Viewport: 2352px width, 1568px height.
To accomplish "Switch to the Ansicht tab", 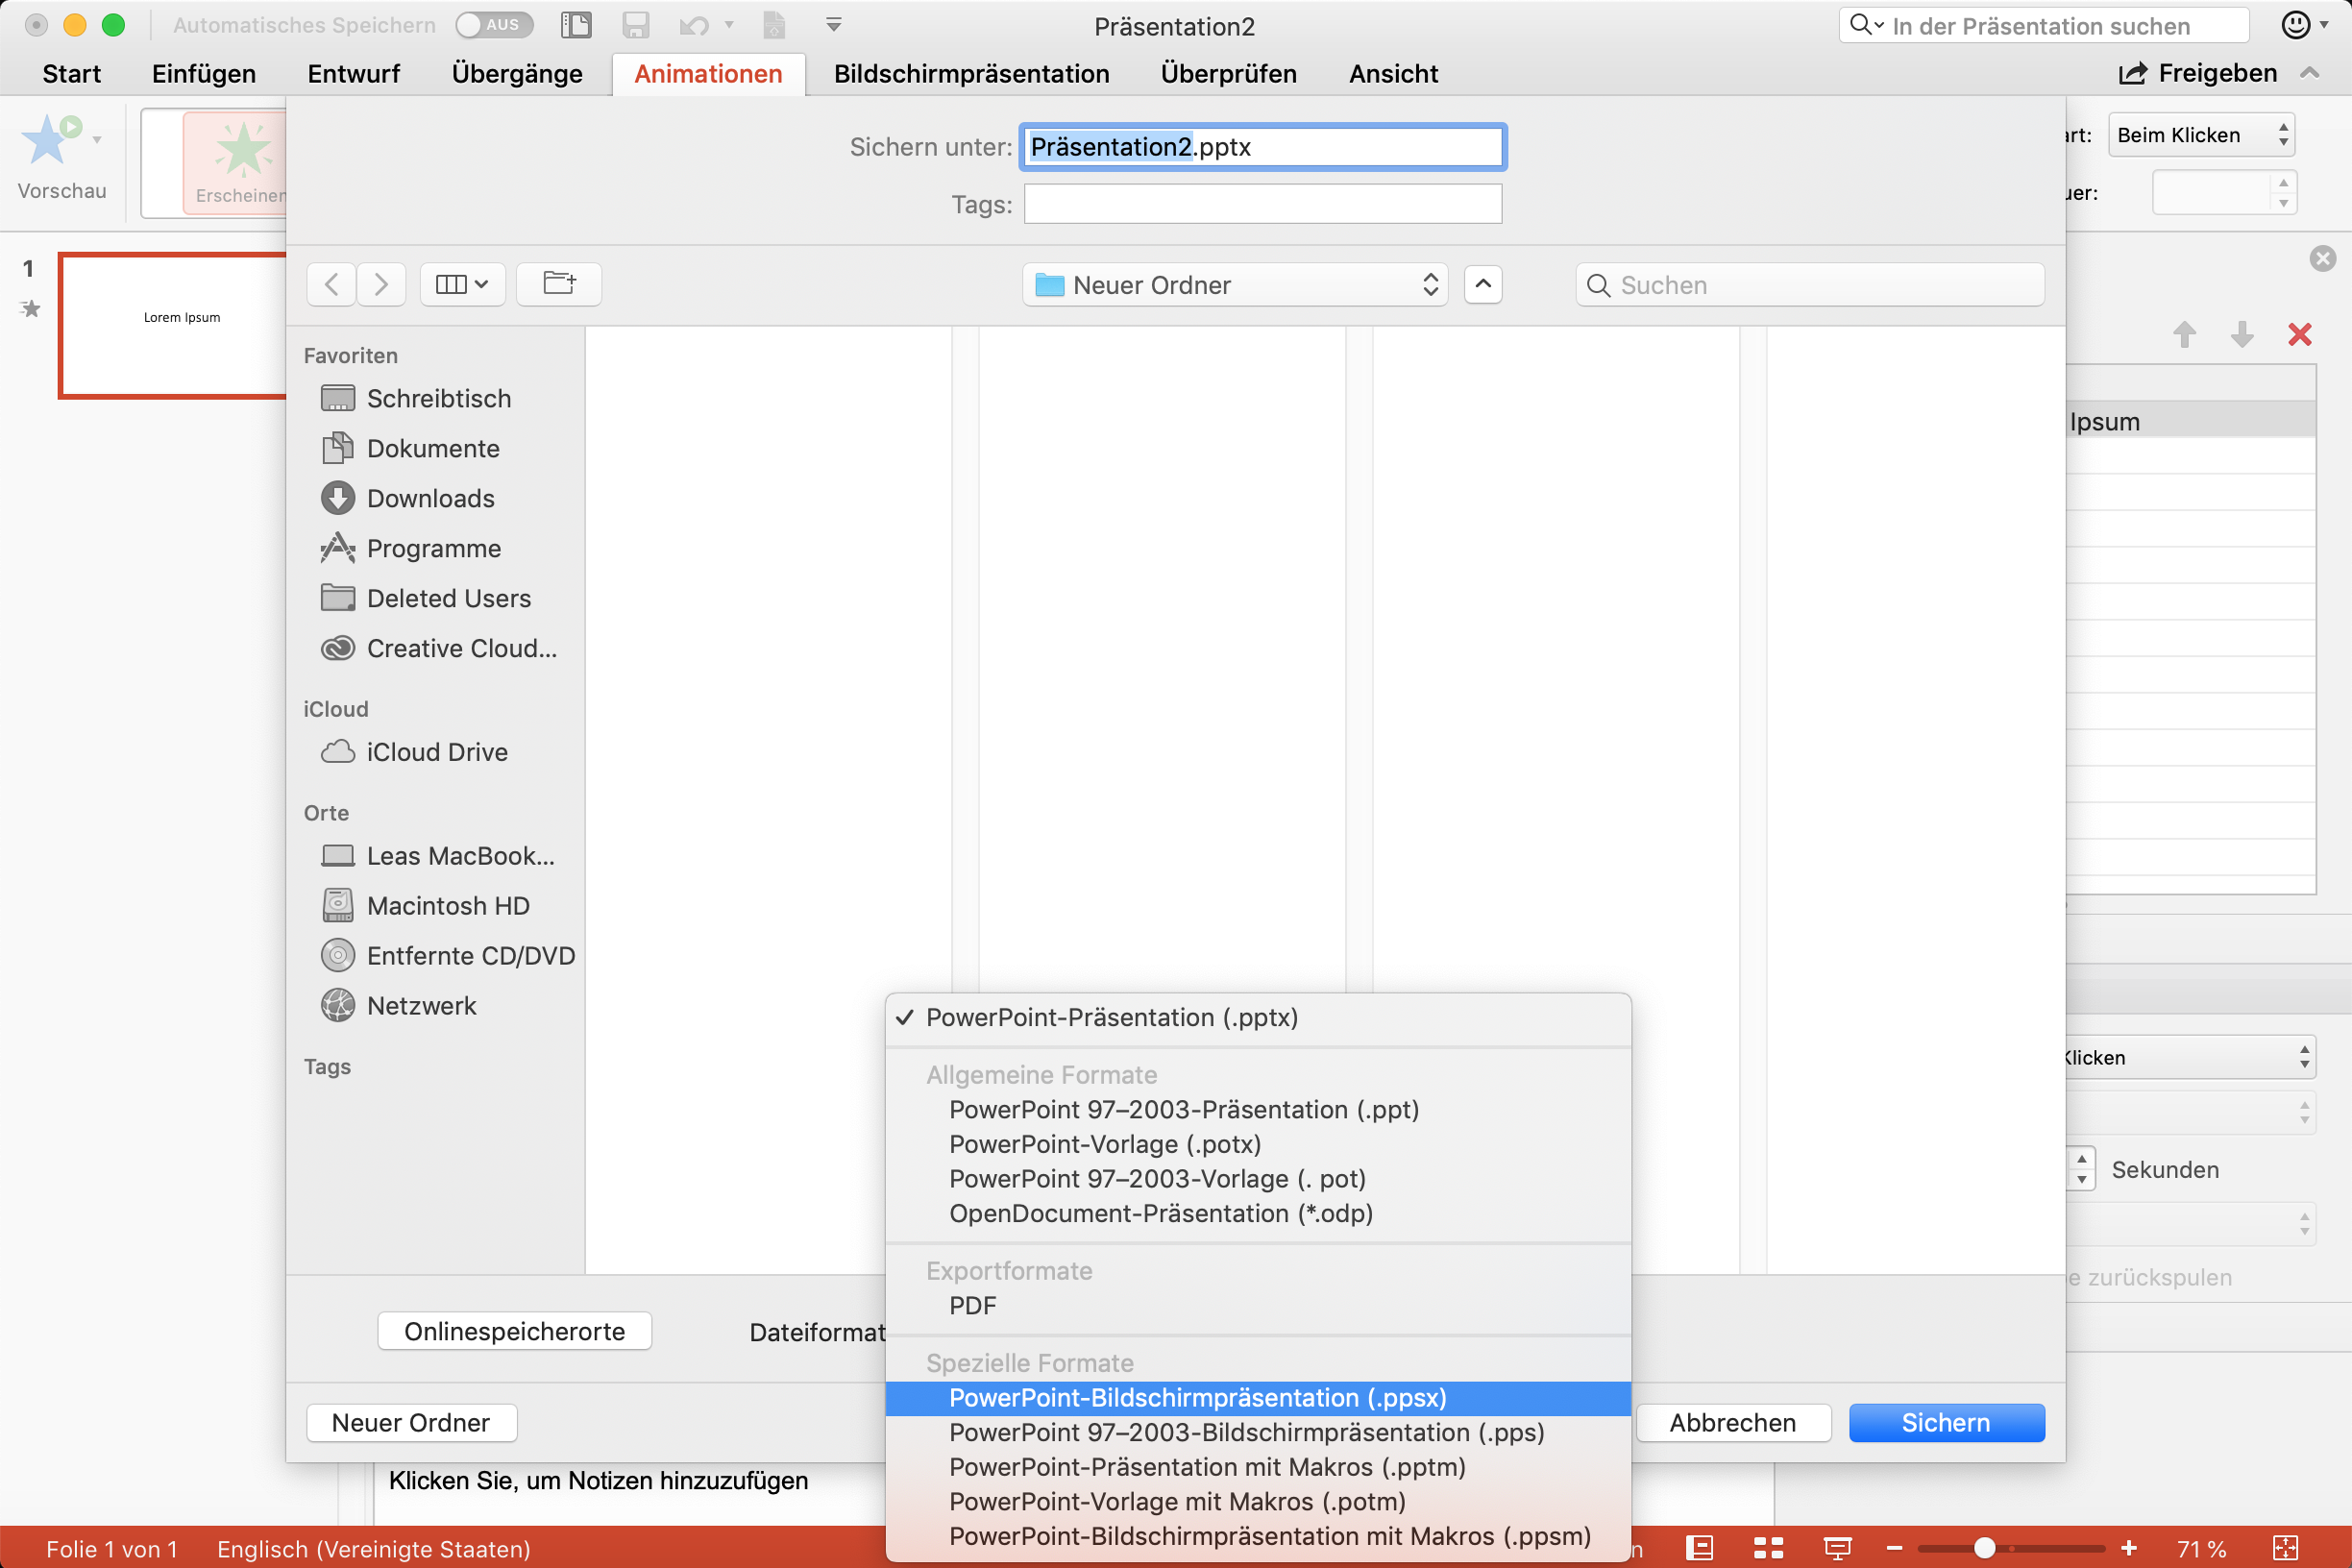I will pyautogui.click(x=1393, y=73).
